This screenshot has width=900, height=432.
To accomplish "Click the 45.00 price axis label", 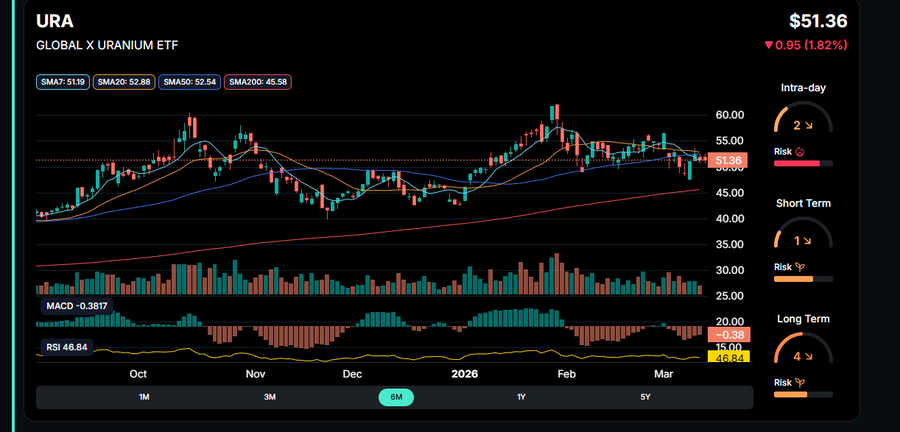I will (729, 193).
